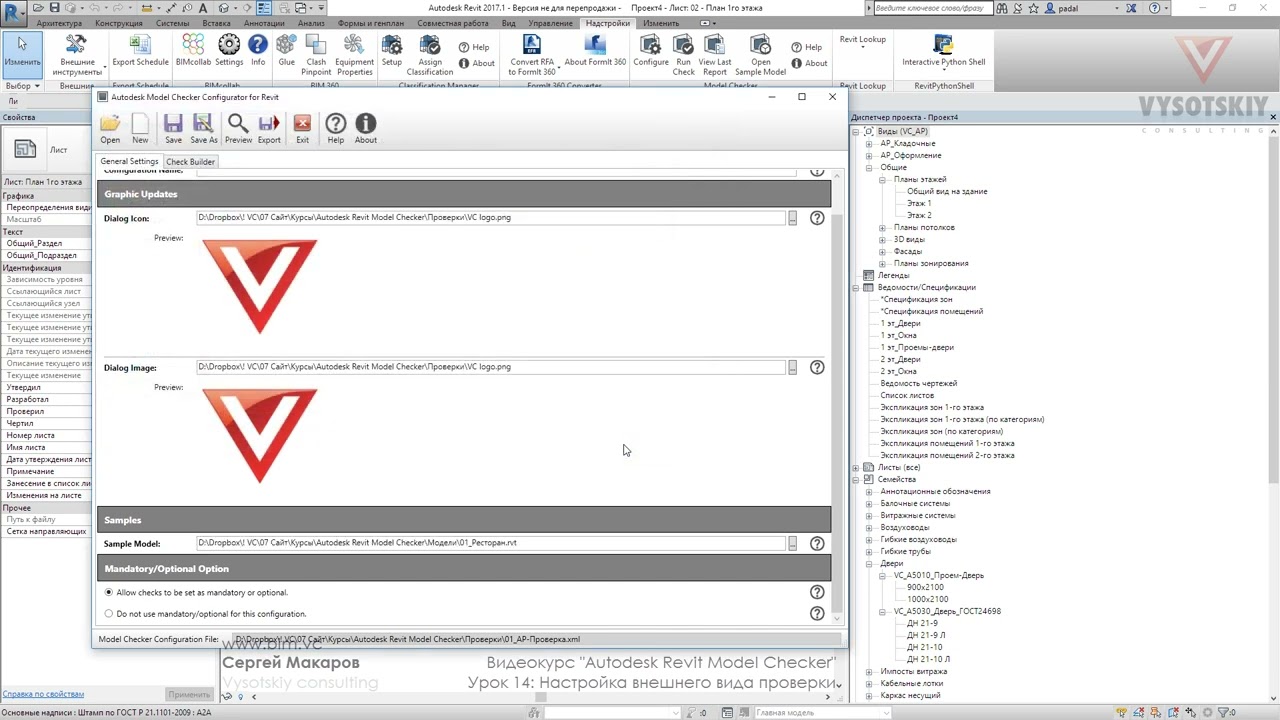This screenshot has width=1280, height=720.
Task: Click the Save As icon in Configurator
Action: point(204,128)
